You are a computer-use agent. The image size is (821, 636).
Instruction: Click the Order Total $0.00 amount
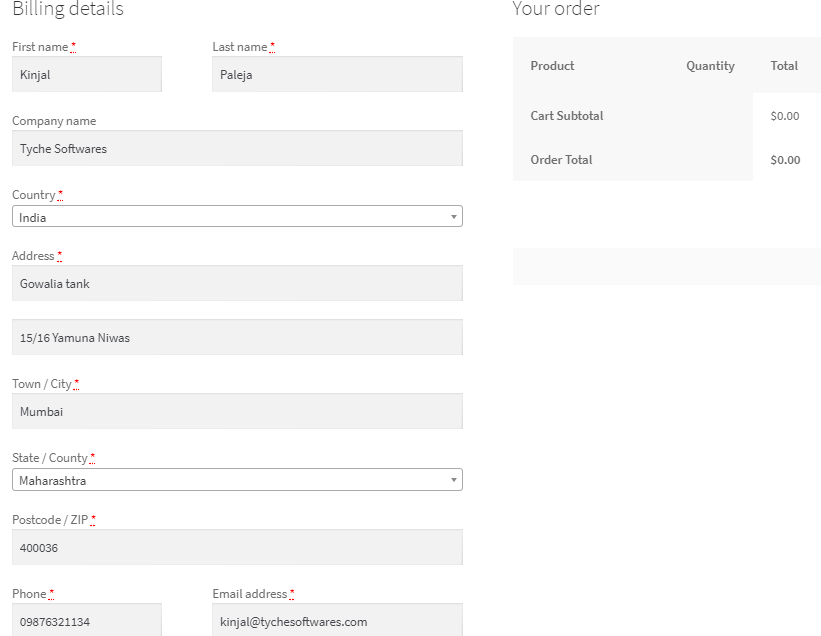point(785,160)
